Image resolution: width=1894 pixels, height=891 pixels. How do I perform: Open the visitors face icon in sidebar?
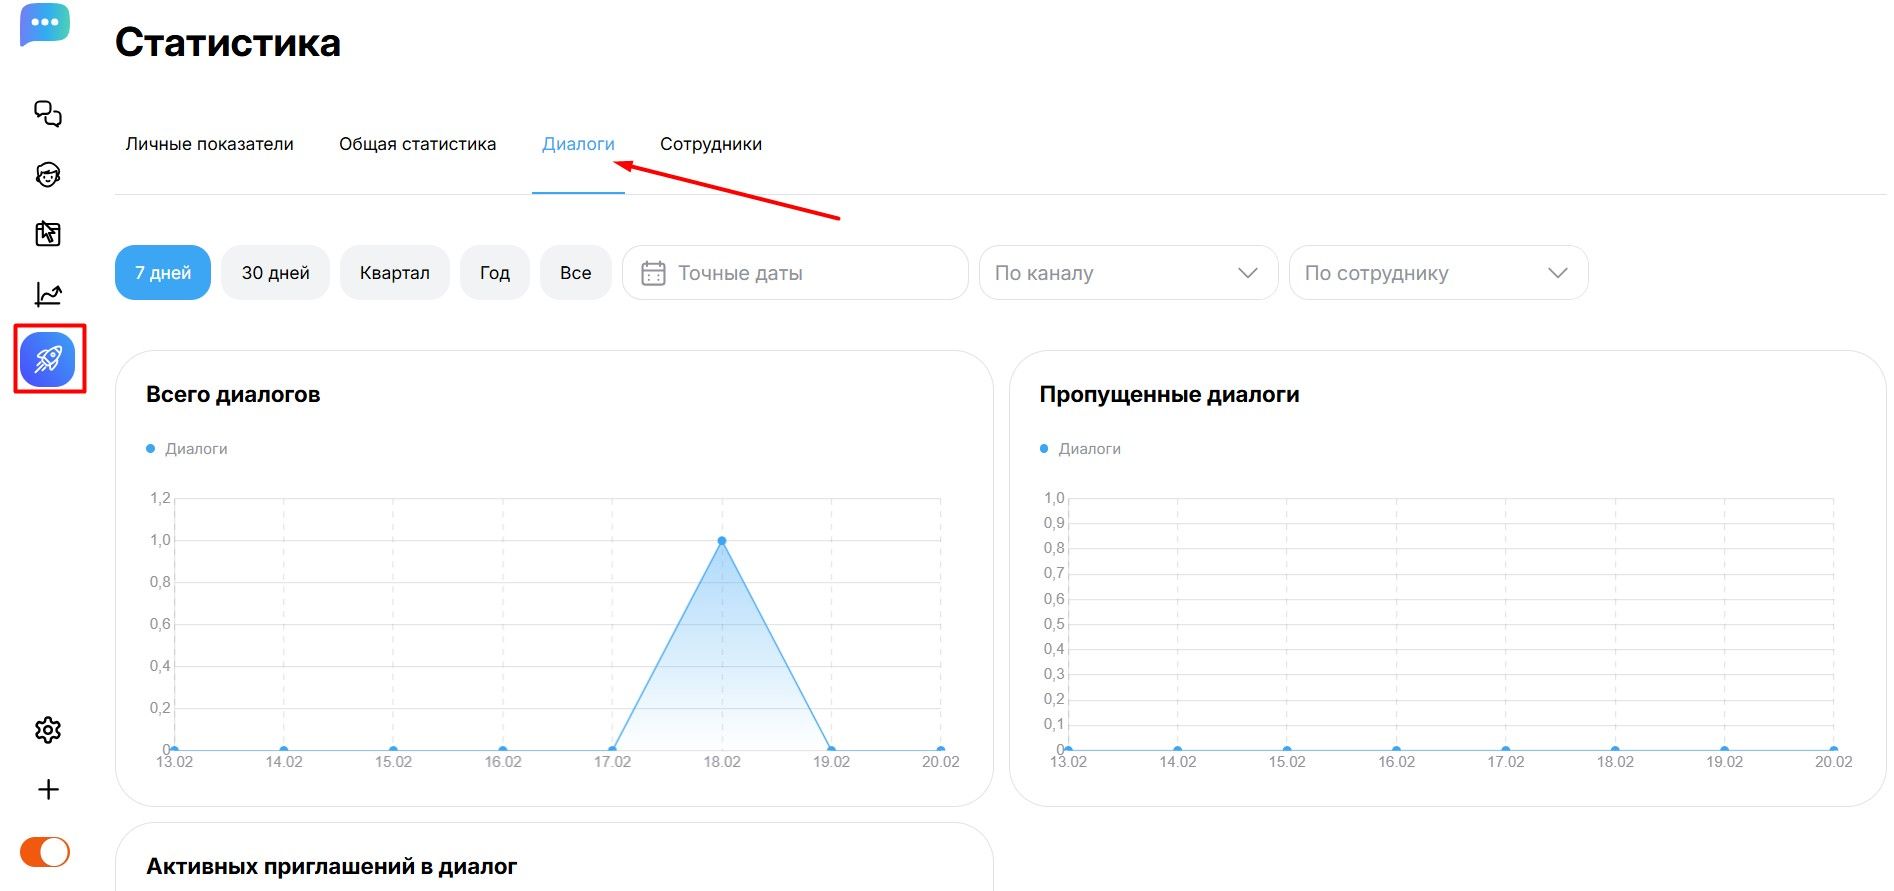pos(48,175)
